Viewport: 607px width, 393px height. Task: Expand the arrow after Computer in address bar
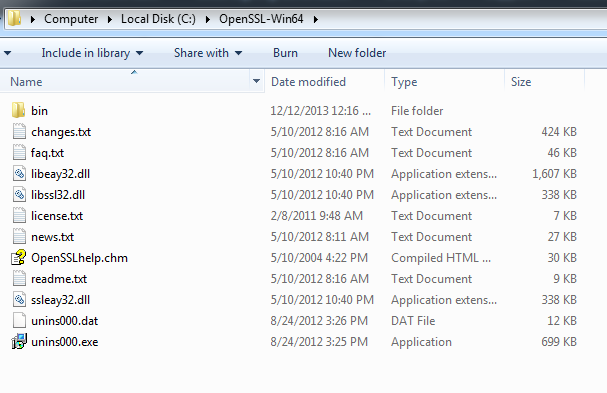pyautogui.click(x=110, y=19)
